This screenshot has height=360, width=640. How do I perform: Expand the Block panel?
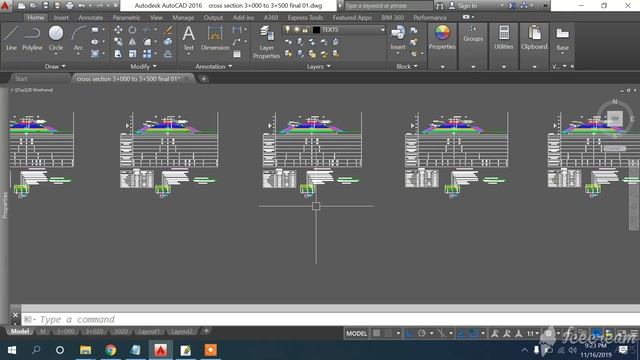(407, 66)
